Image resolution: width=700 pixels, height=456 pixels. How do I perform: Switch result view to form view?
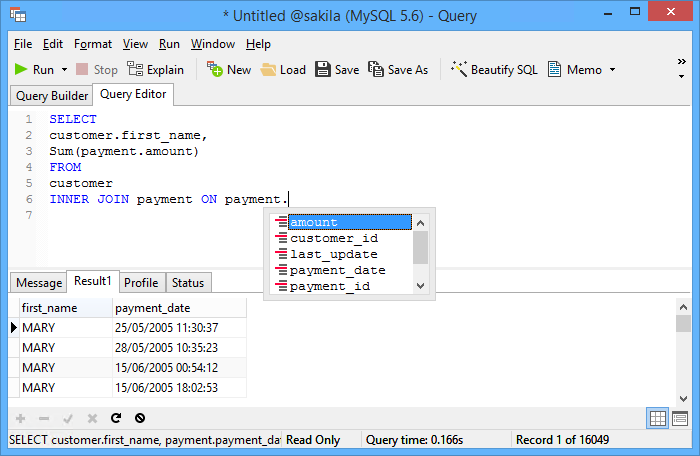[680, 418]
